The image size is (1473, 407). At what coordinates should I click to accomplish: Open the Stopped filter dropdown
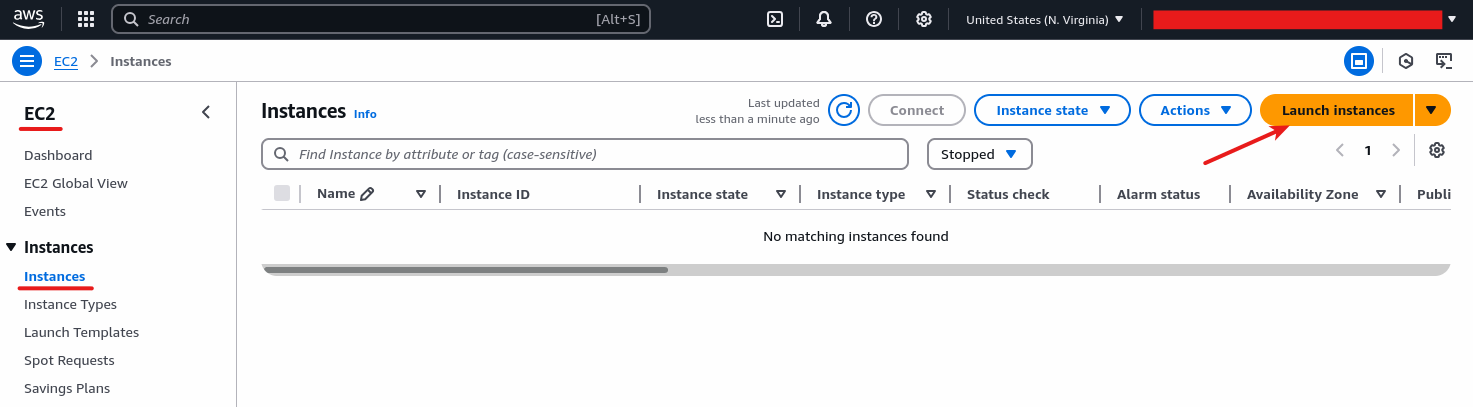[x=980, y=154]
